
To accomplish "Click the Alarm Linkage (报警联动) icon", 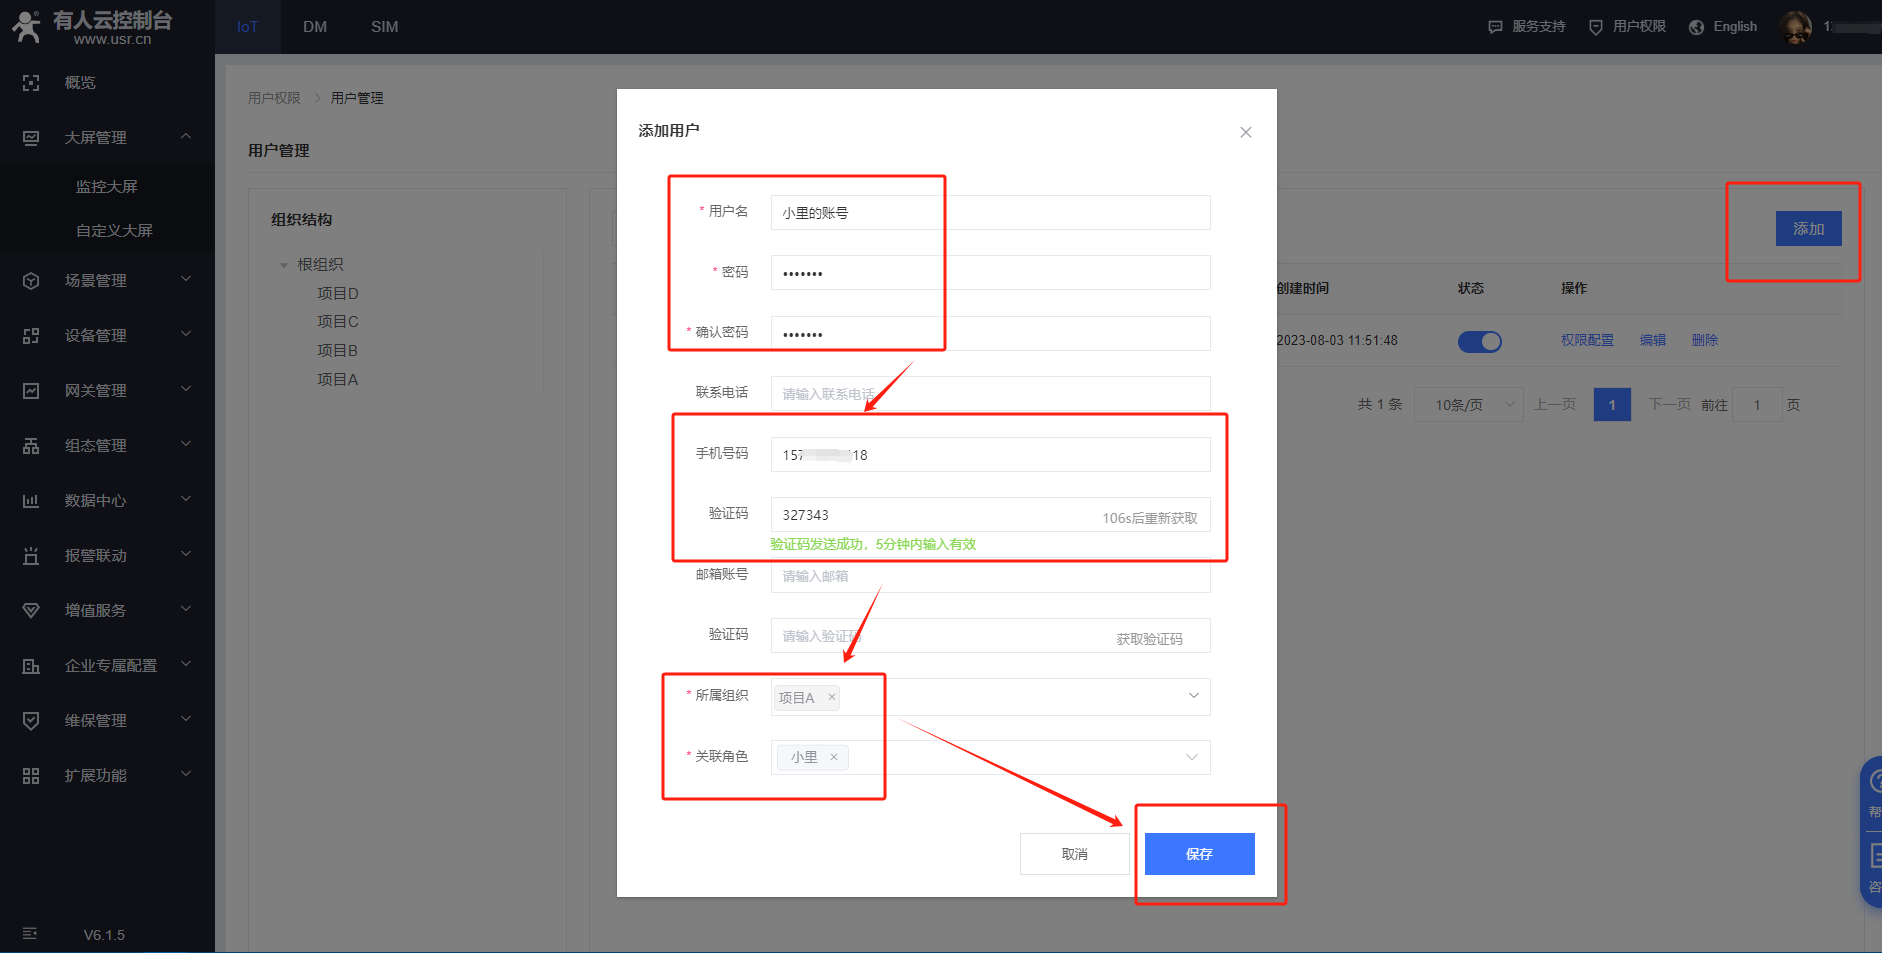I will [x=31, y=556].
